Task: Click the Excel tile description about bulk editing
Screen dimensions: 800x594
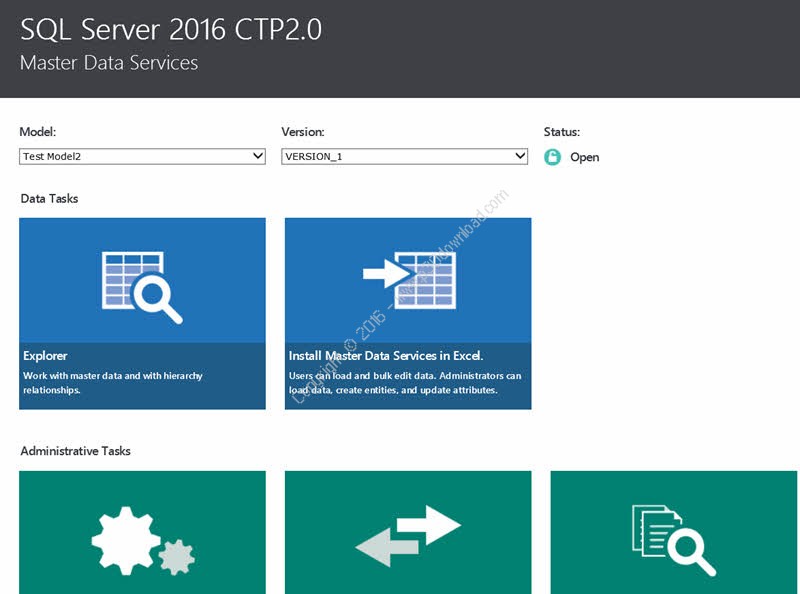Action: [404, 383]
